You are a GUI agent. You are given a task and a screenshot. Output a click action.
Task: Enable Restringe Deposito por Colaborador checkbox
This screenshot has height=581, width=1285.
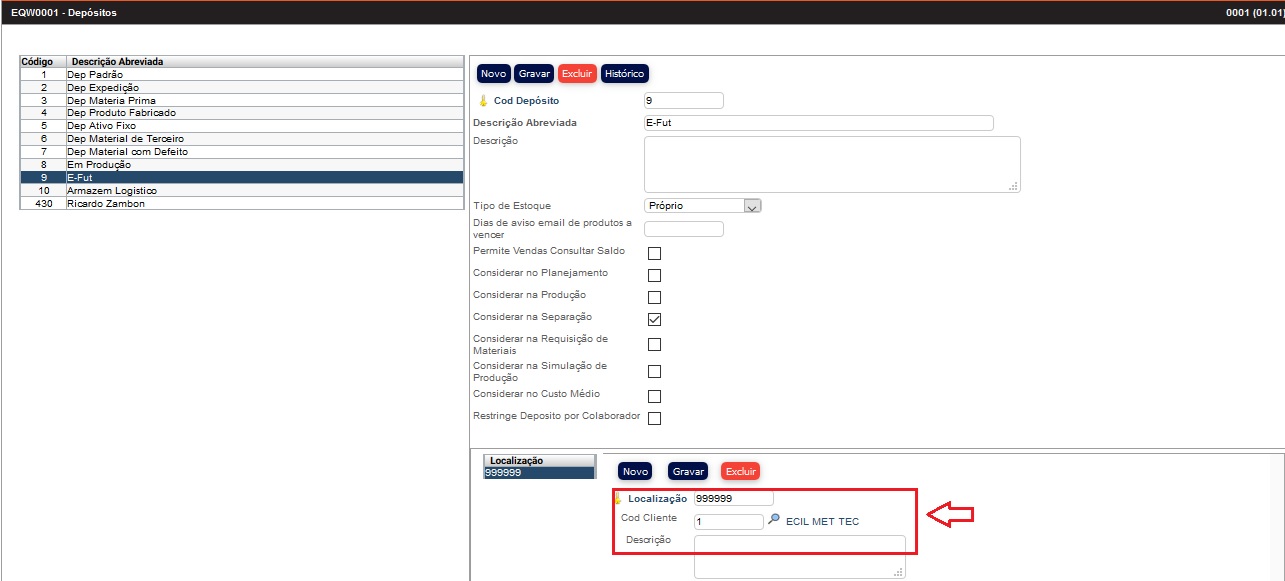[x=654, y=418]
